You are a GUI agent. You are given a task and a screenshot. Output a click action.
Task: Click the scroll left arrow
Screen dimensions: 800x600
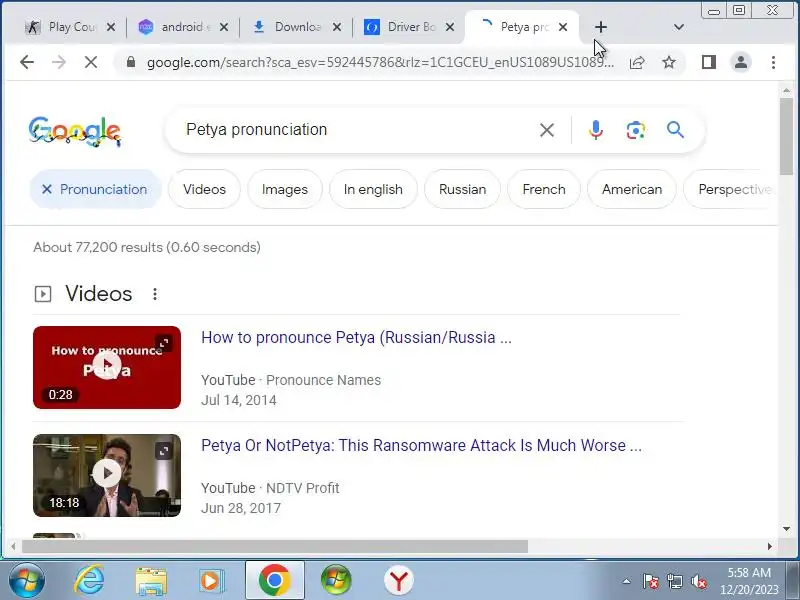13,546
